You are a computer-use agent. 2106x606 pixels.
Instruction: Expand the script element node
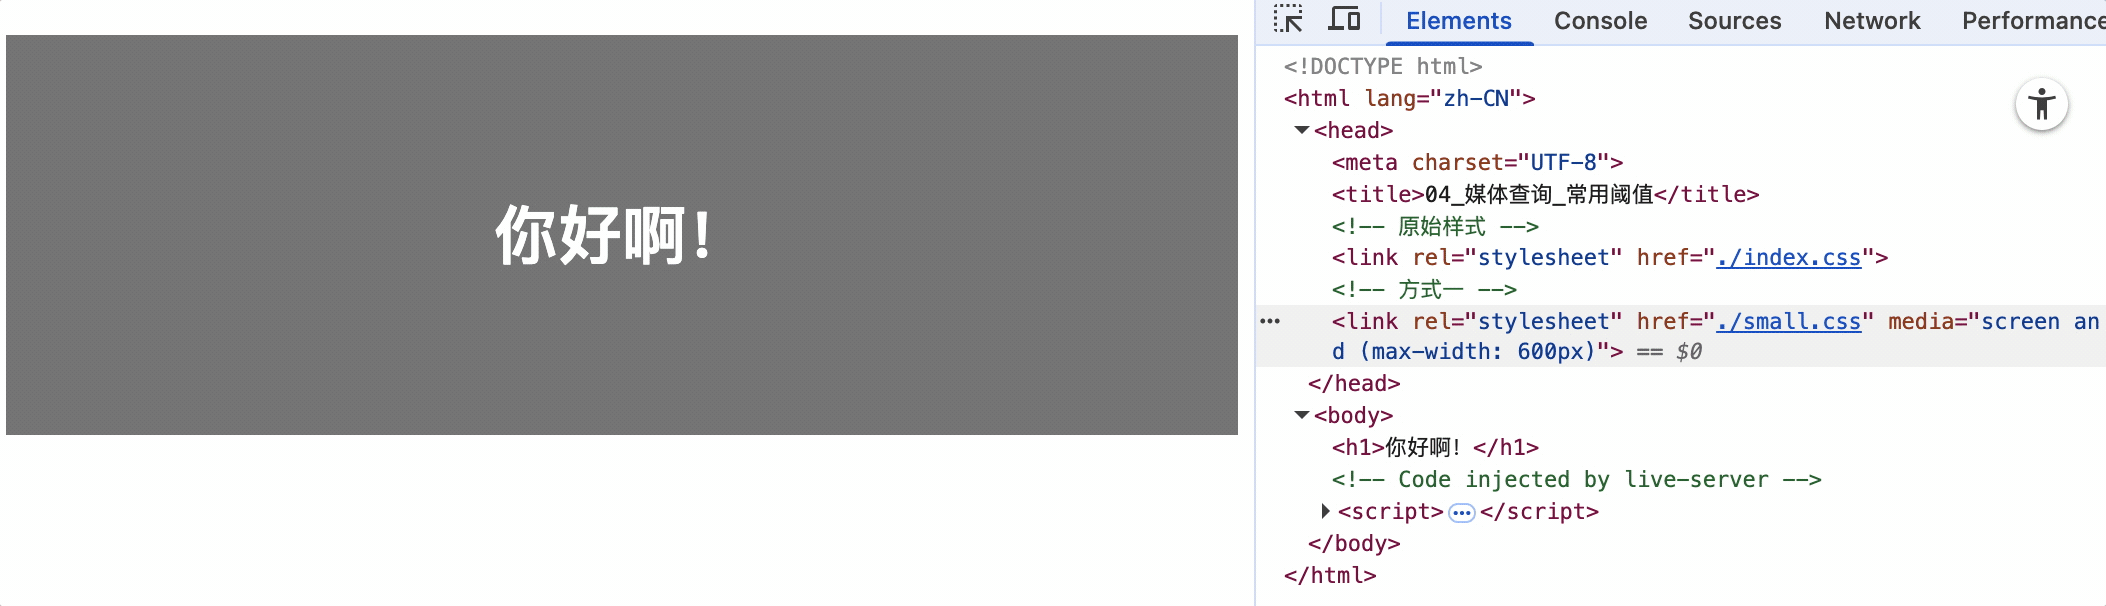pos(1326,511)
